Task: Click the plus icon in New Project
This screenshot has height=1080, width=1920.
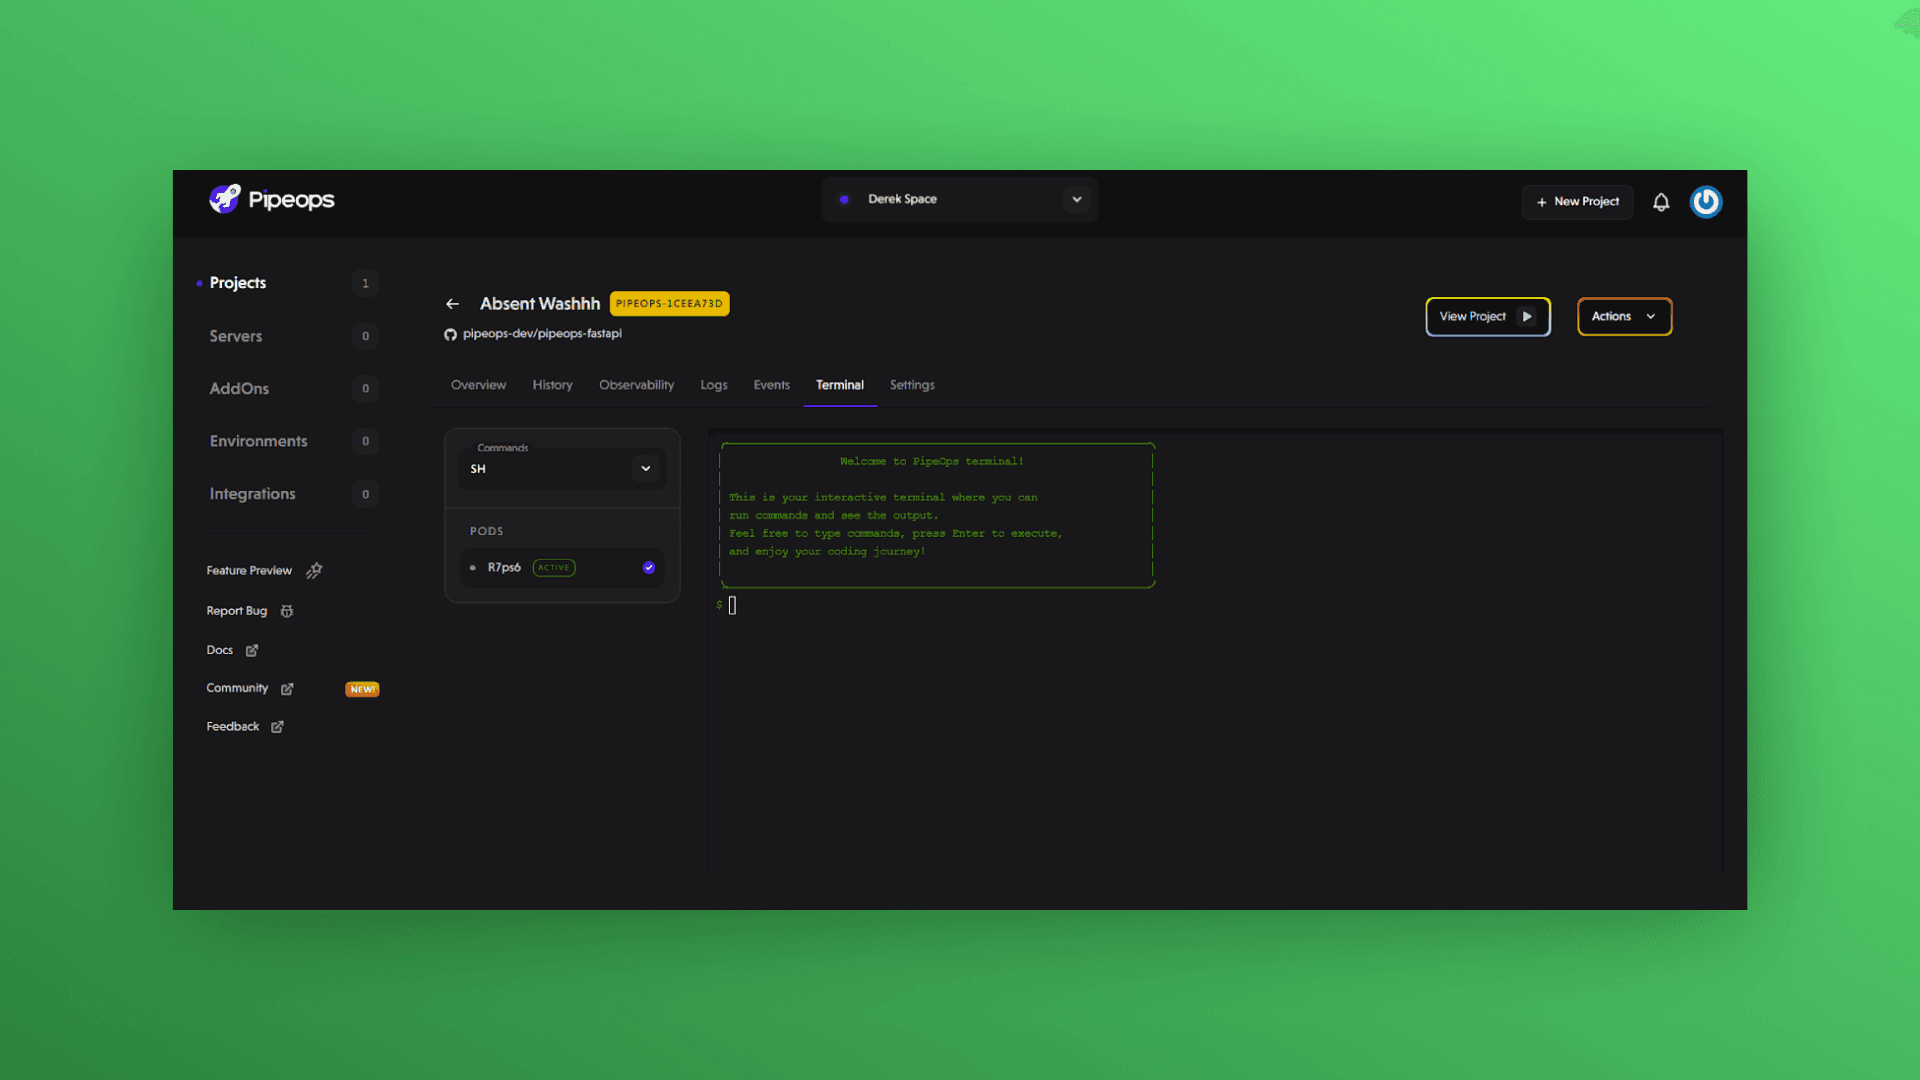Action: pyautogui.click(x=1542, y=202)
